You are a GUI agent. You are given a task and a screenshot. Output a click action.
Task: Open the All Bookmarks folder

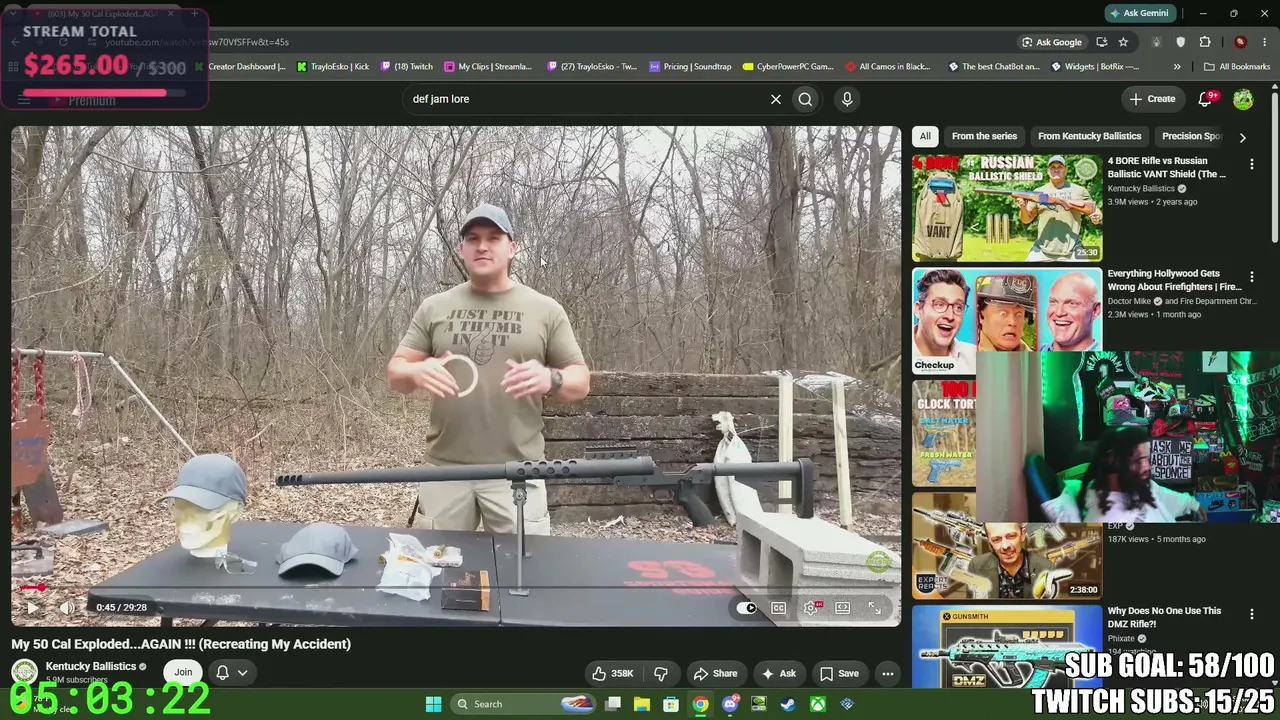coord(1237,67)
